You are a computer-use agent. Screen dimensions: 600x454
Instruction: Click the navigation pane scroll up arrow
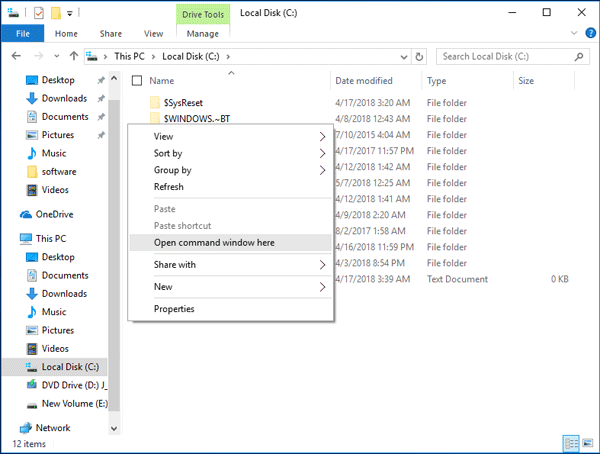point(114,78)
